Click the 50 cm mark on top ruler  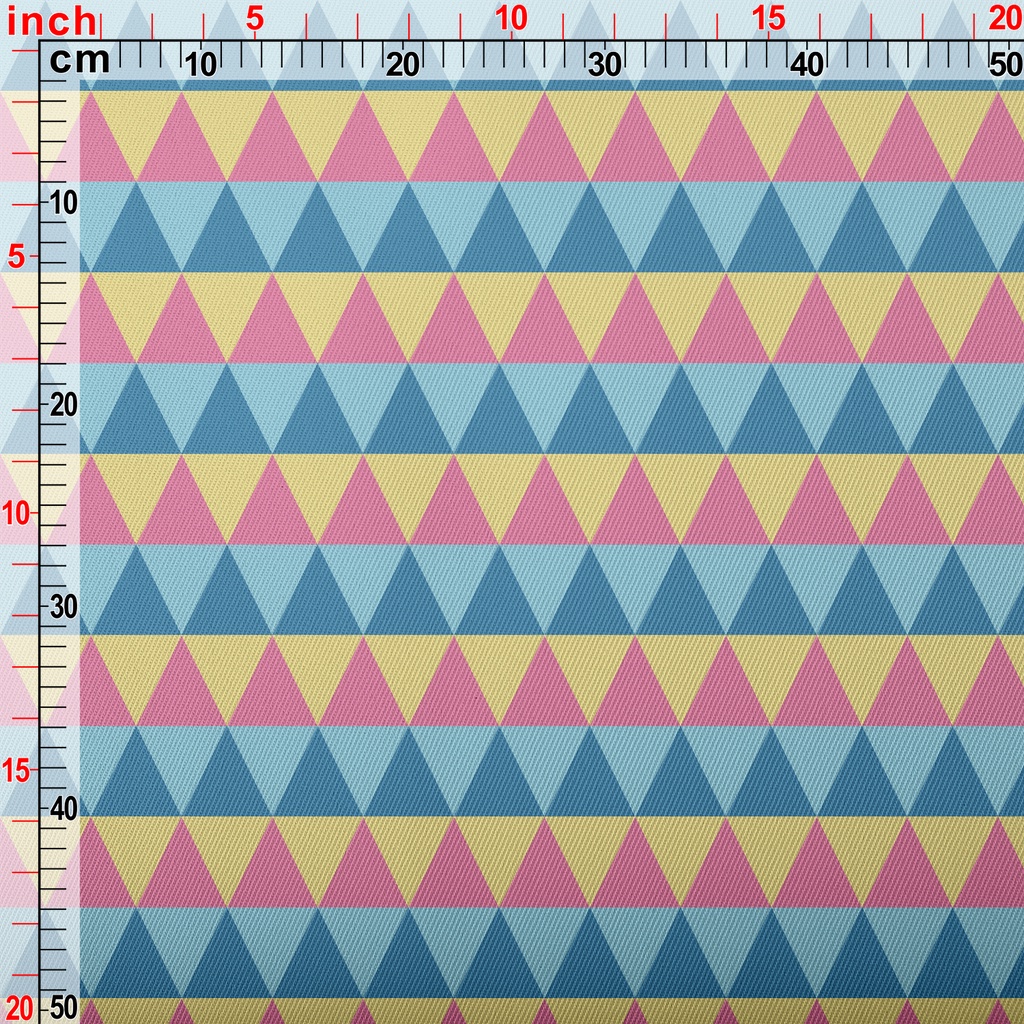tap(1003, 65)
